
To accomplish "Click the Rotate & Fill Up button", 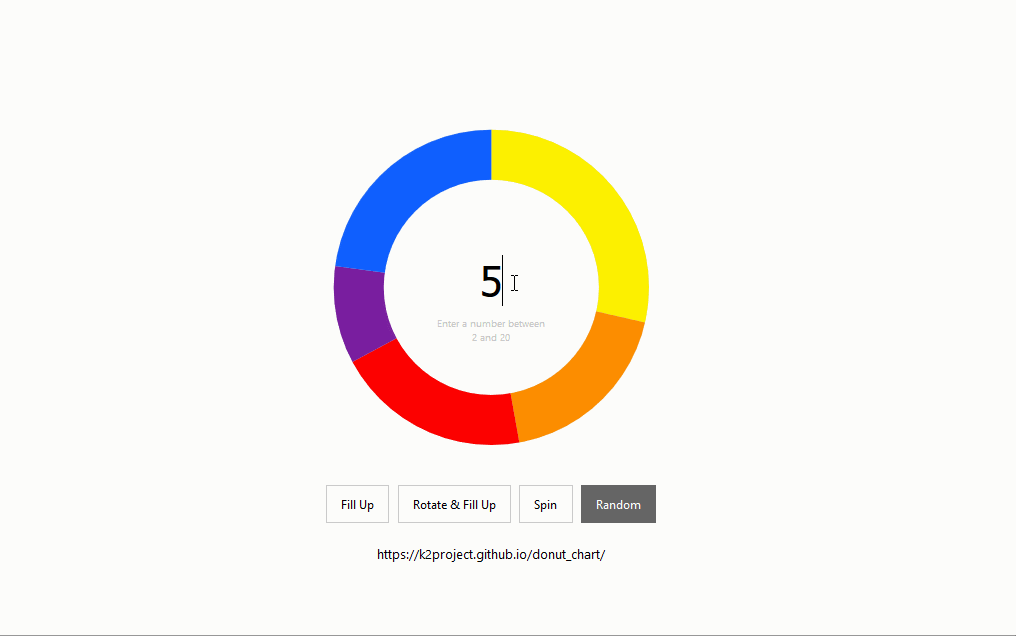I will click(454, 504).
